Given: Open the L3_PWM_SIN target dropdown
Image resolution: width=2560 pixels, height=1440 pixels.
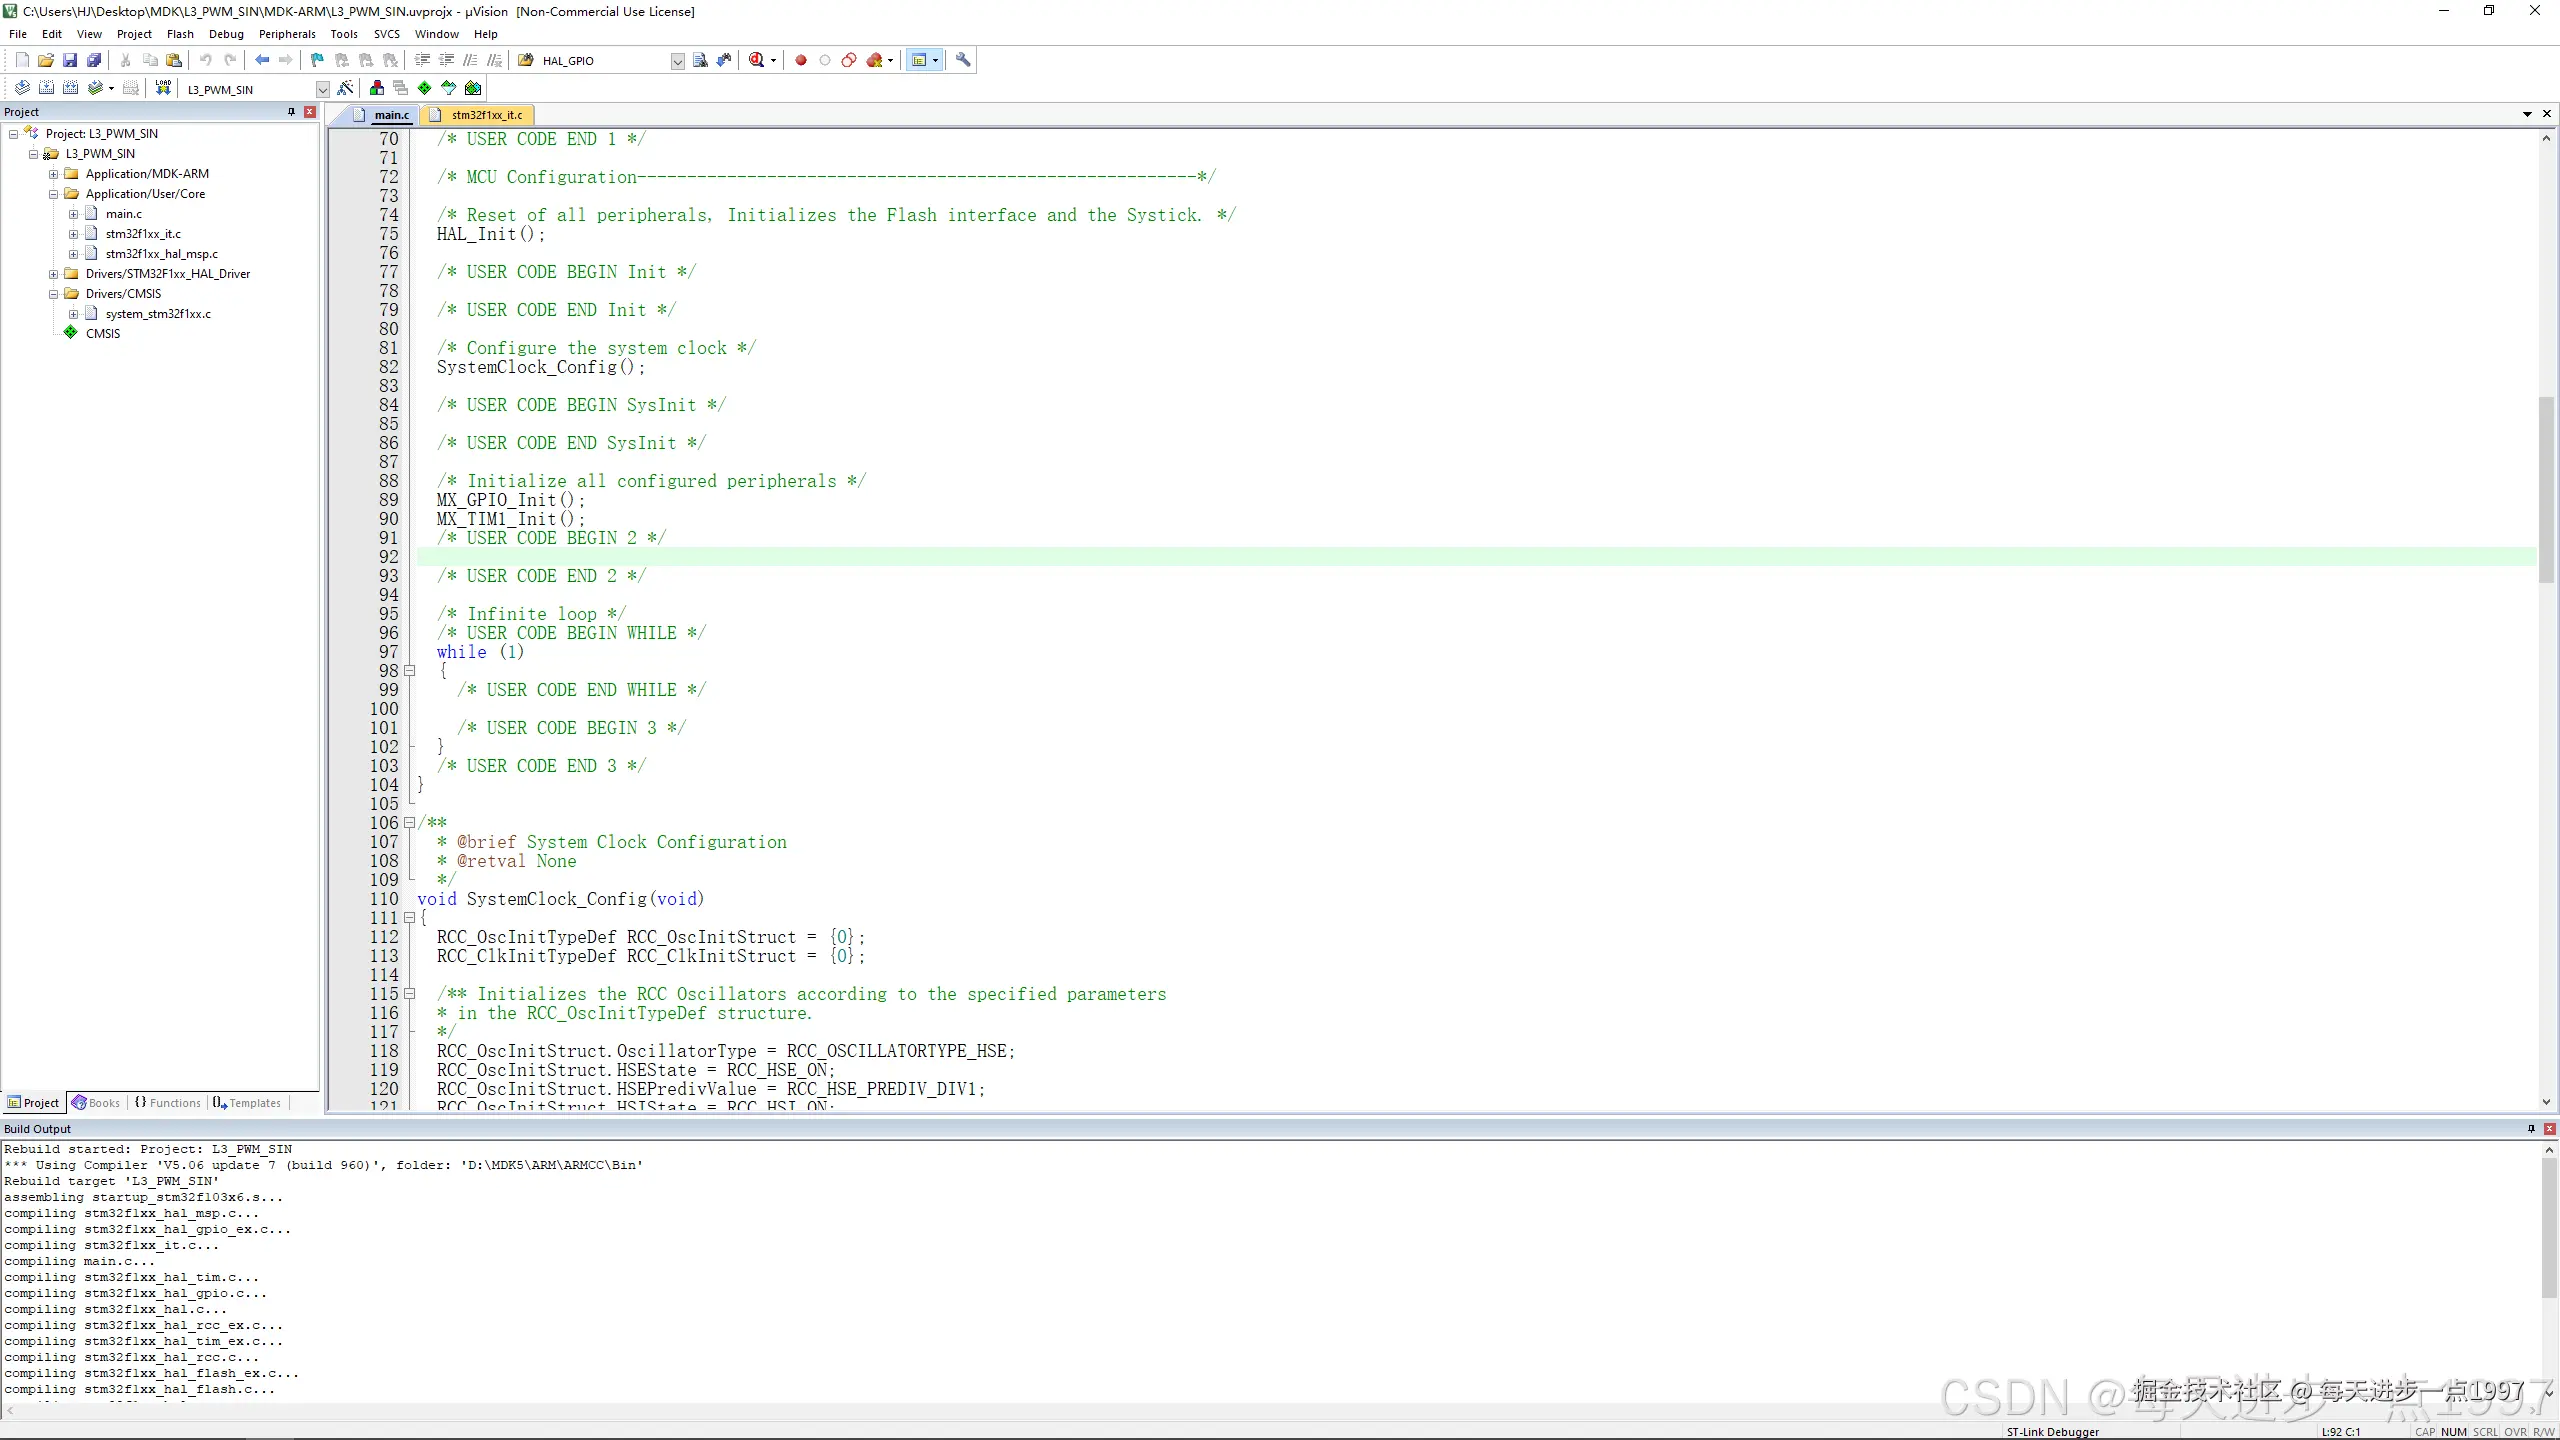Looking at the screenshot, I should click(322, 89).
